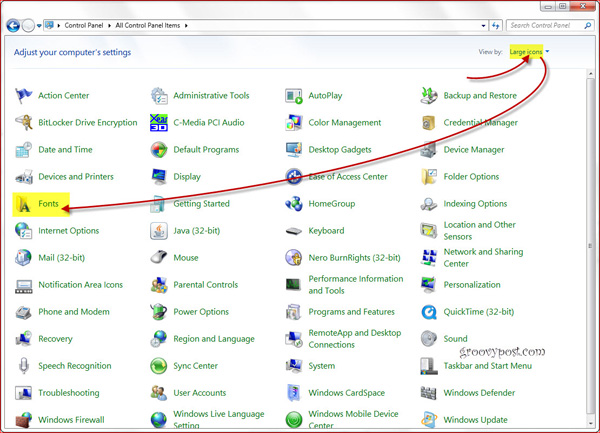
Task: Click the Keyboard icon
Action: (294, 231)
